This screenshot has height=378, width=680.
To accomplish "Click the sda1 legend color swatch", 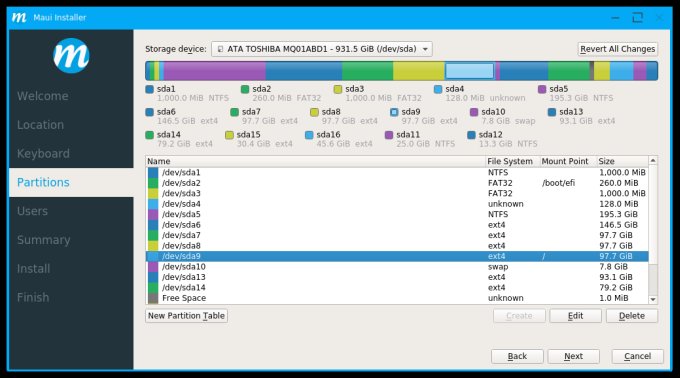I will [150, 89].
